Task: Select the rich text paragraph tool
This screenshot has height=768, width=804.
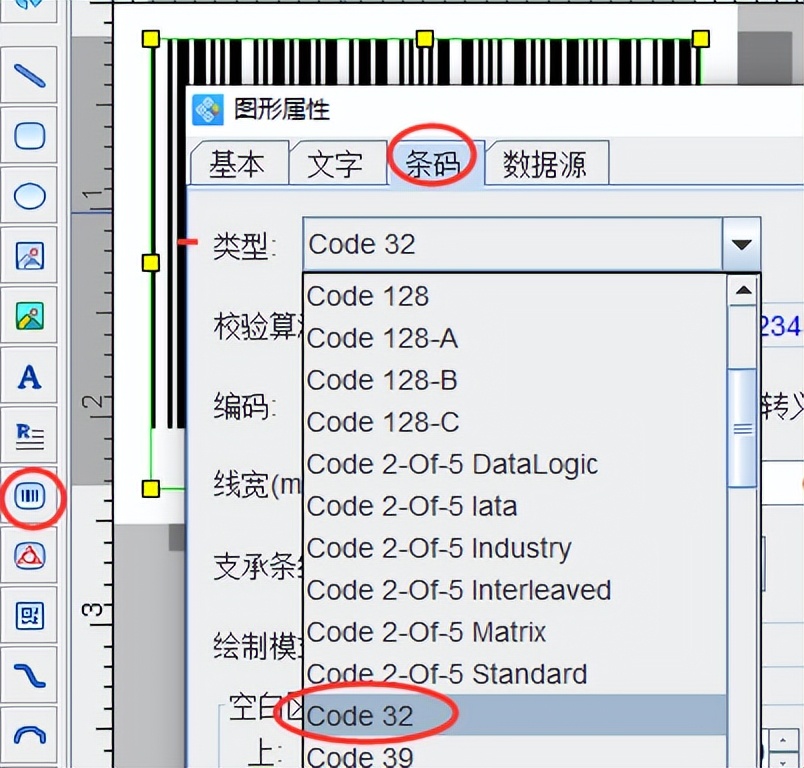Action: click(x=29, y=437)
